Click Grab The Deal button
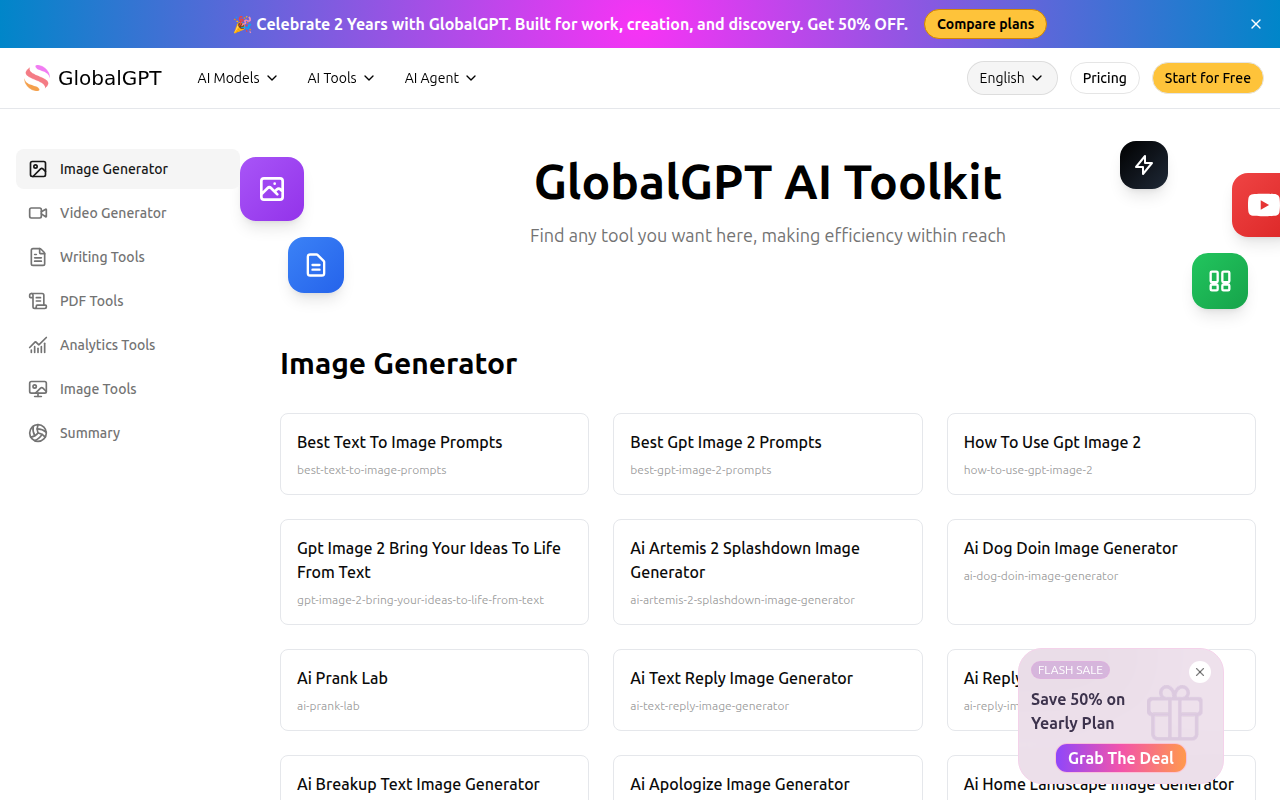This screenshot has height=800, width=1280. point(1121,758)
